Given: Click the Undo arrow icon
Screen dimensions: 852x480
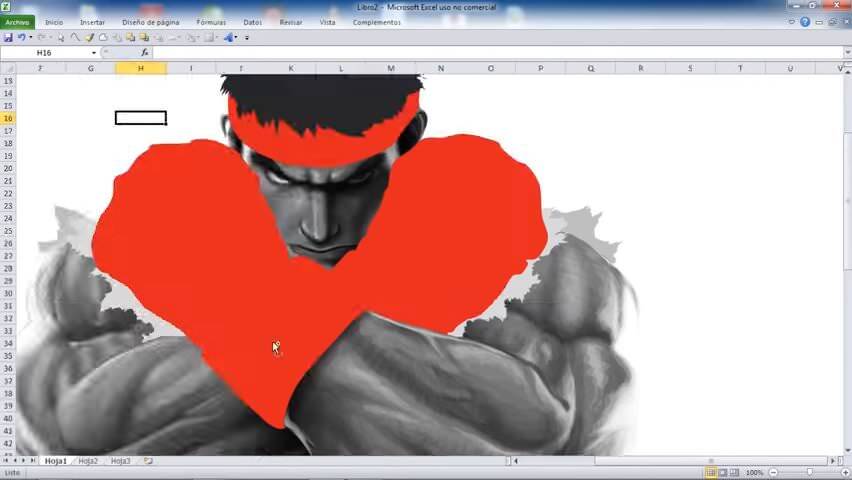Looking at the screenshot, I should [x=21, y=38].
